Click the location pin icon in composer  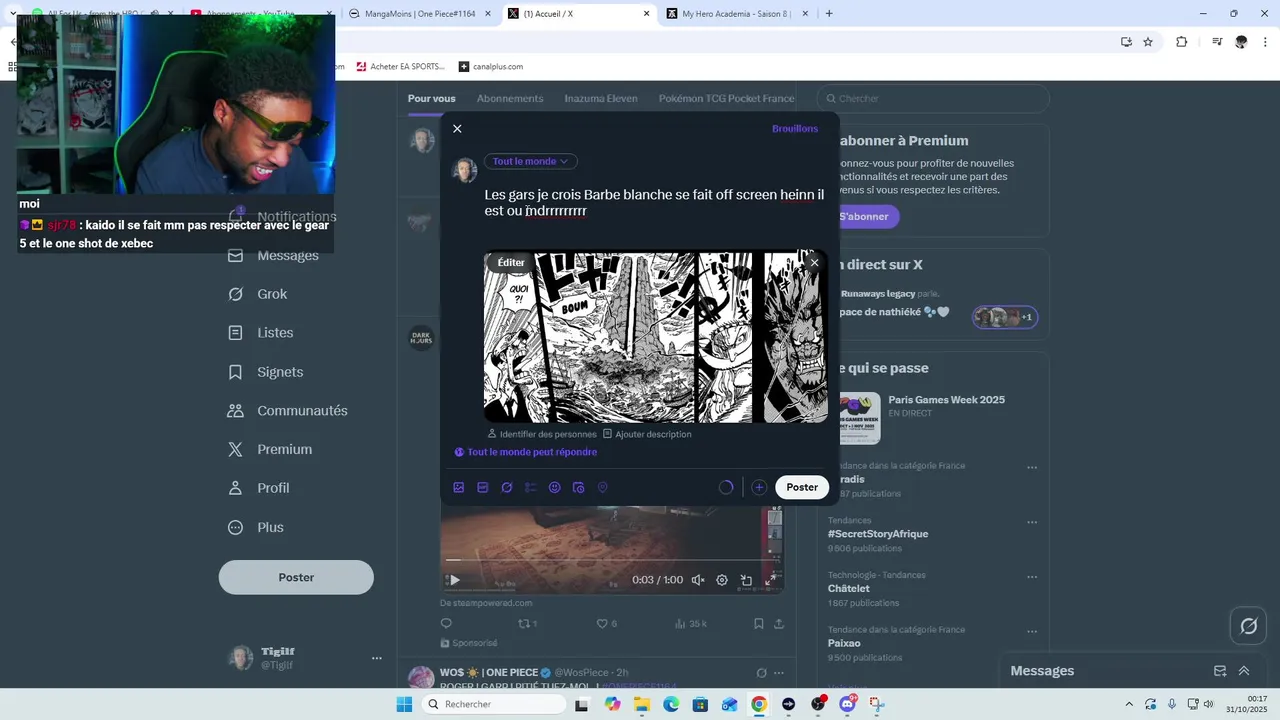[x=602, y=488]
